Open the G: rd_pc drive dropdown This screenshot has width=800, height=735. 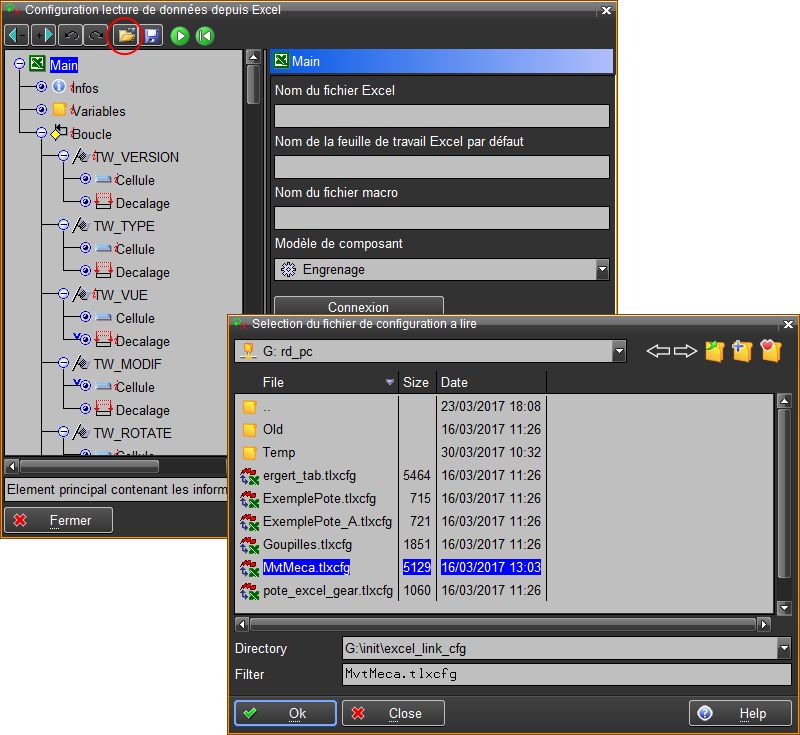[619, 351]
